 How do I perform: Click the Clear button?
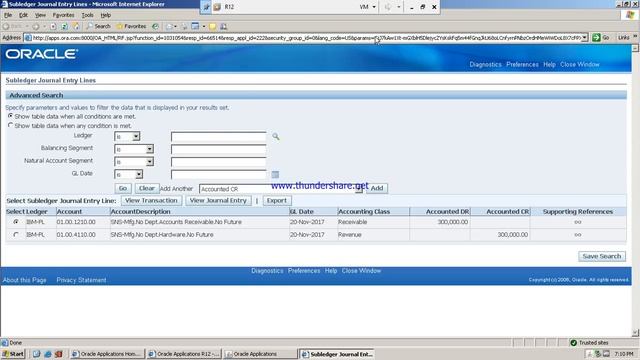click(x=147, y=188)
